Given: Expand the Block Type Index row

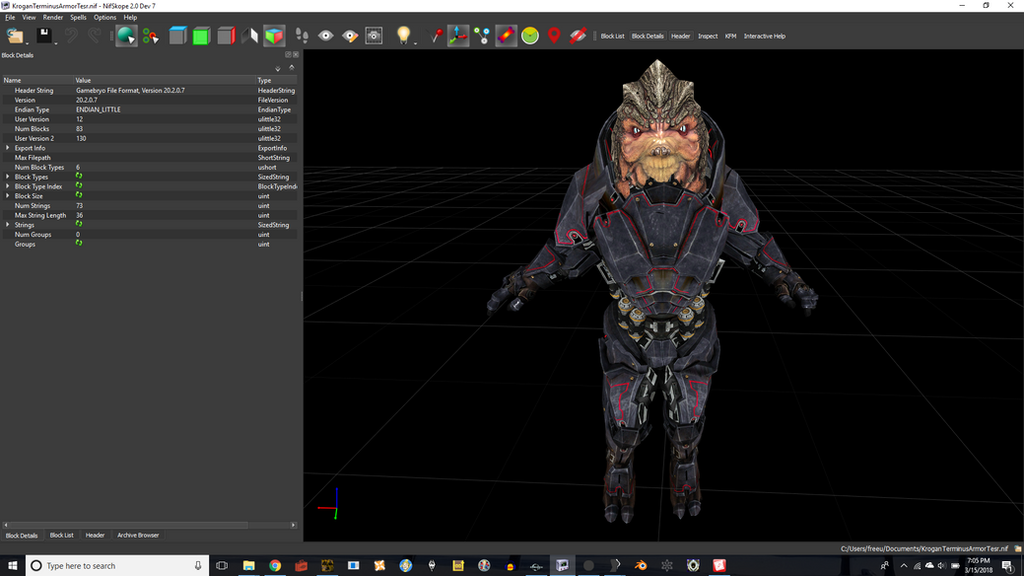Looking at the screenshot, I should pyautogui.click(x=7, y=186).
